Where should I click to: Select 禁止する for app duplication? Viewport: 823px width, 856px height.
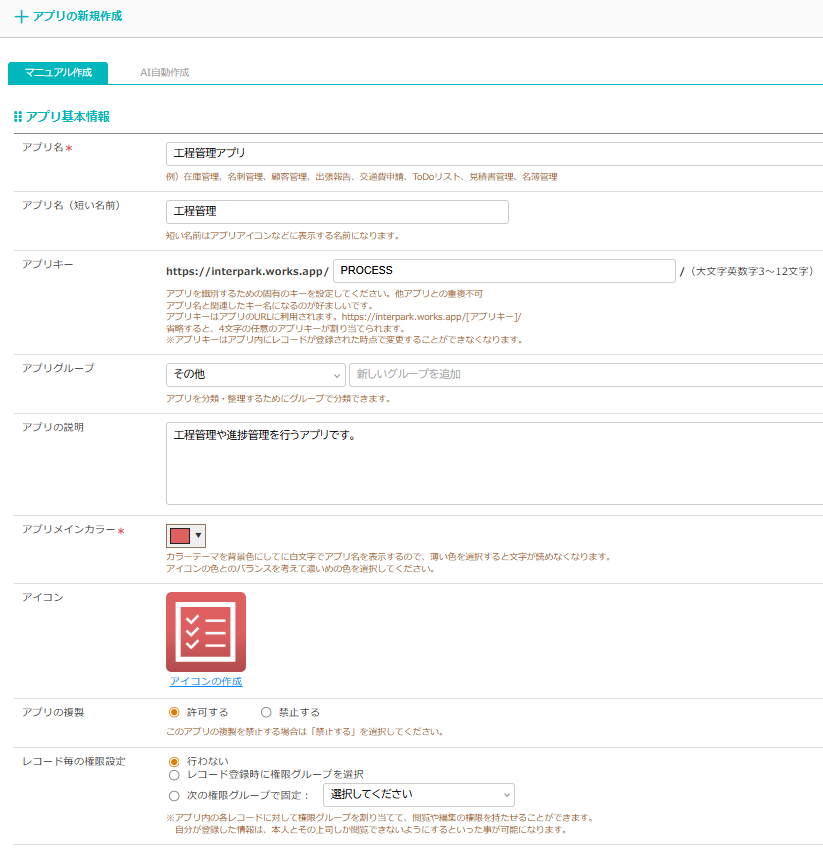pyautogui.click(x=266, y=712)
